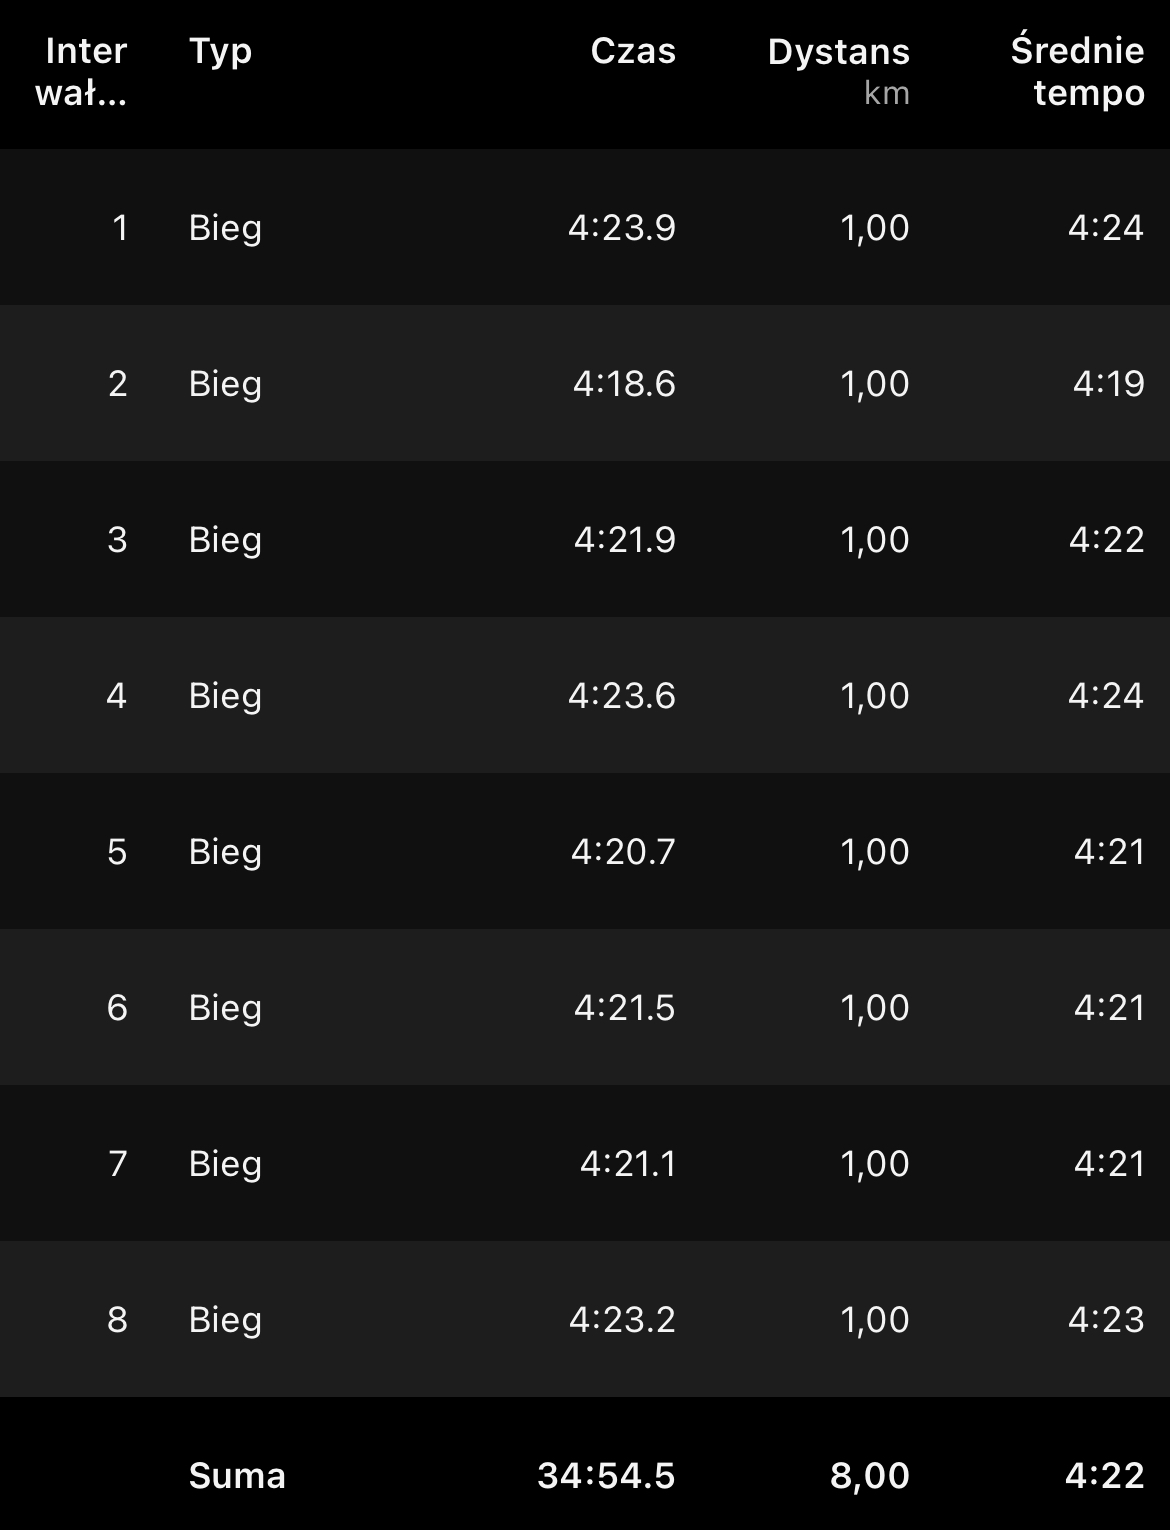Click the Typ column header
The image size is (1170, 1530).
pos(220,51)
